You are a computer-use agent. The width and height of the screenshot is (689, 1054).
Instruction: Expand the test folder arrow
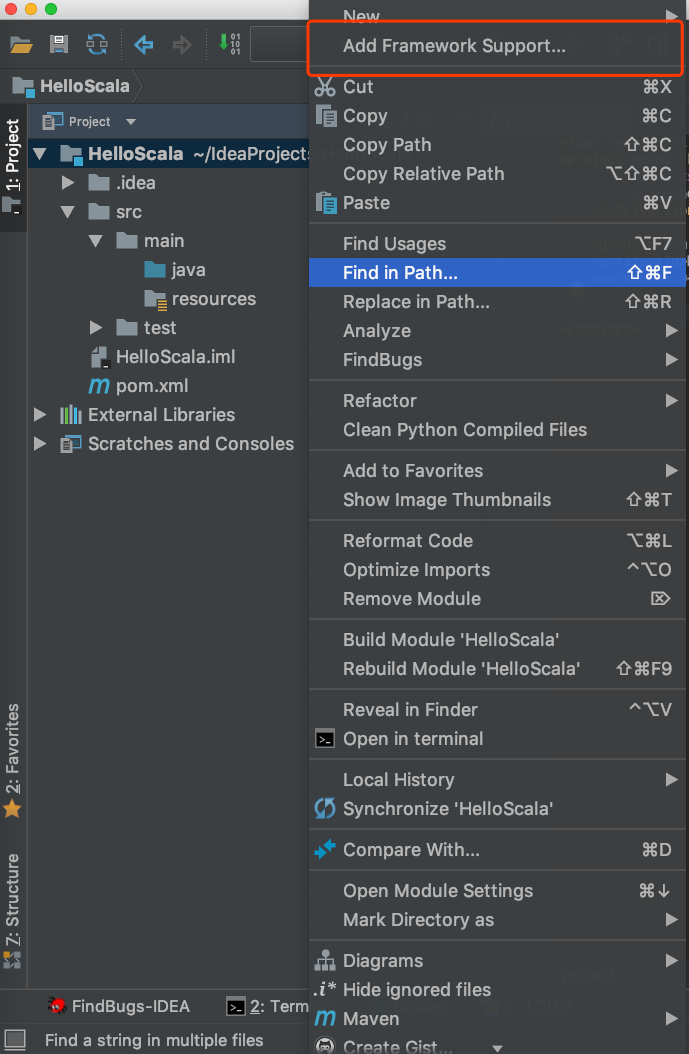(96, 328)
